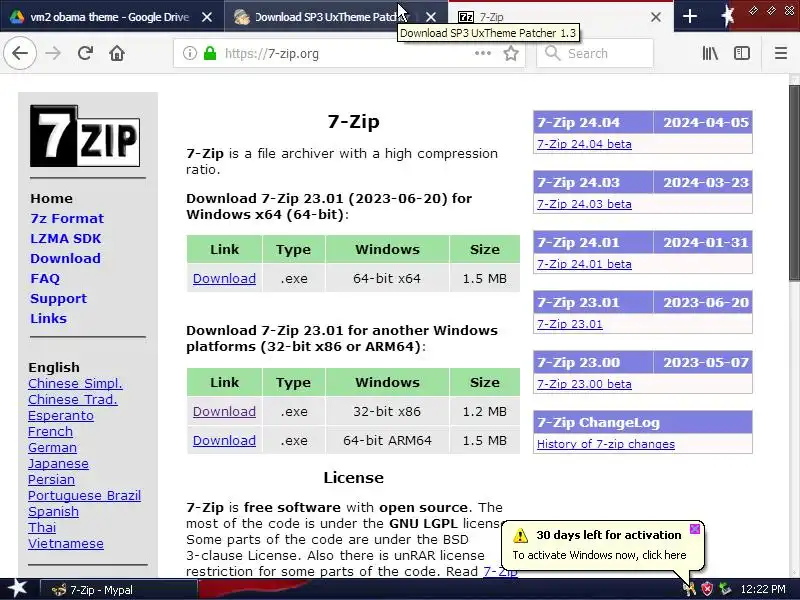
Task: Click the 12:22 PM taskbar clock
Action: point(763,589)
